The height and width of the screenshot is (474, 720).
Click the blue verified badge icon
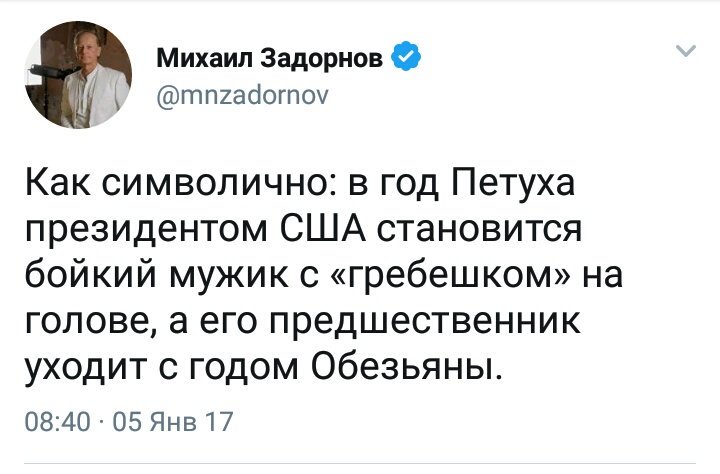(x=406, y=56)
